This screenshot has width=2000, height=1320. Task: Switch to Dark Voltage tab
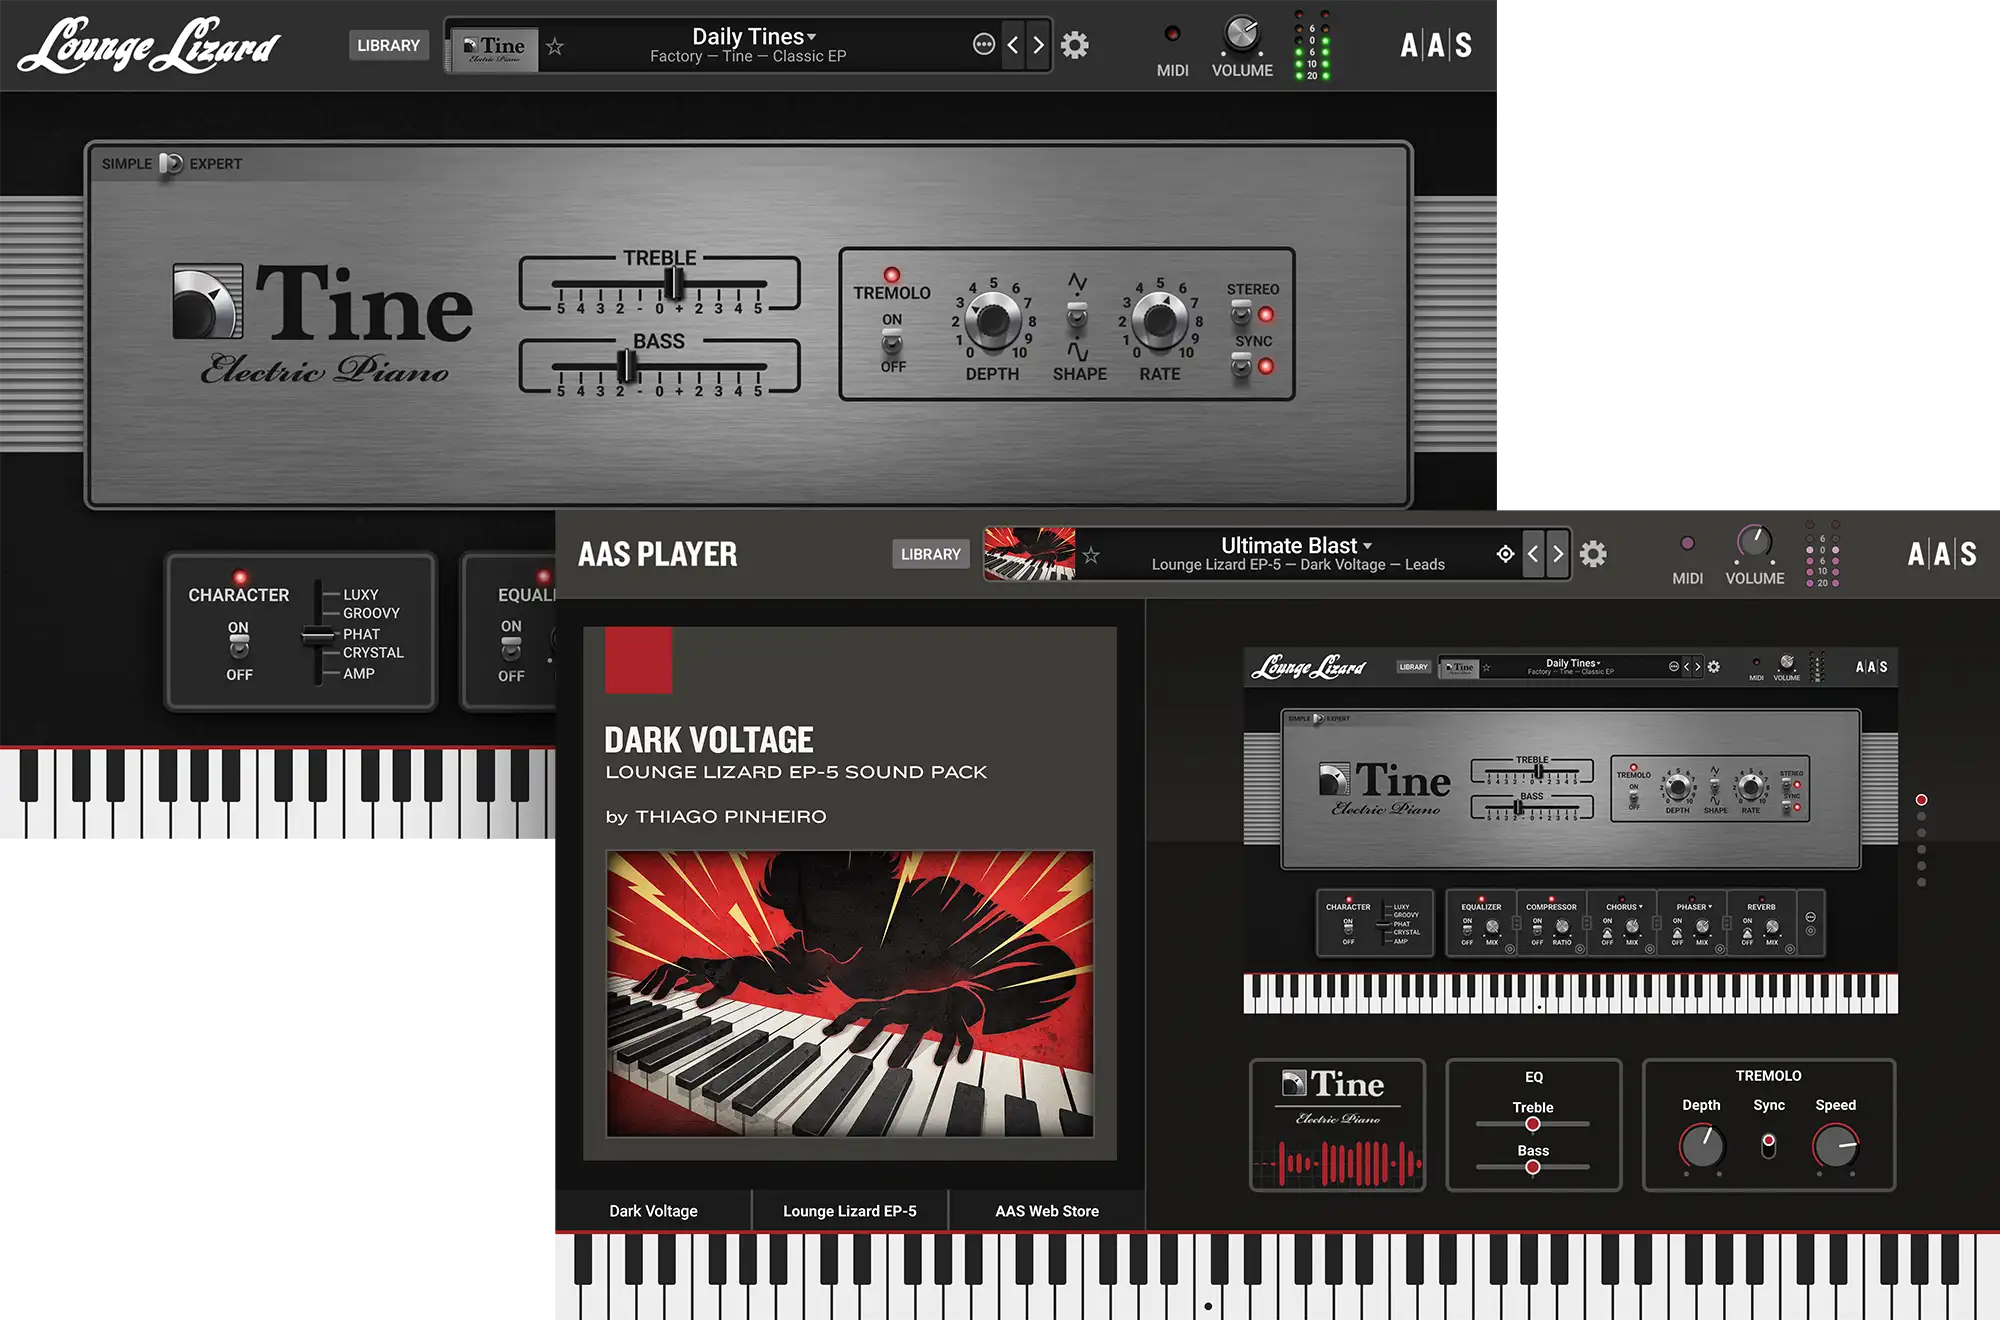[x=654, y=1211]
